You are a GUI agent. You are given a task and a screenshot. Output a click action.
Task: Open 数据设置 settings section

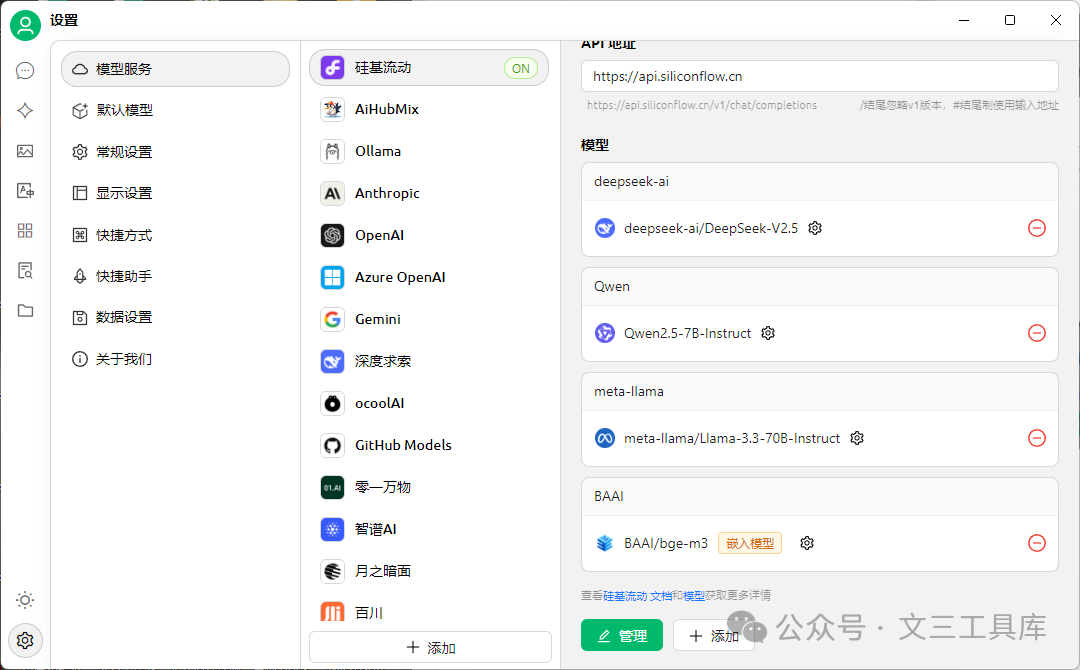[176, 317]
